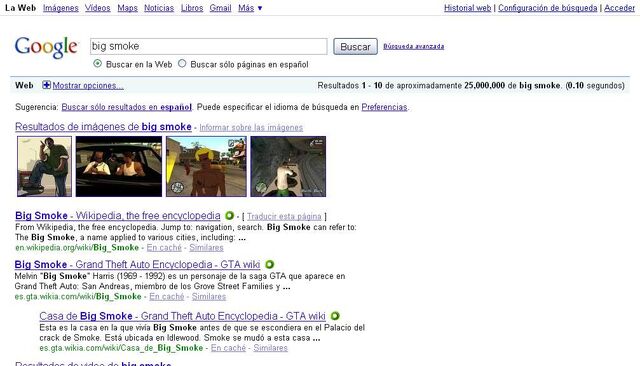Open En caché for es.gta.wikia.com/wiki/Big_Smoke
The width and height of the screenshot is (640, 366).
coord(167,297)
